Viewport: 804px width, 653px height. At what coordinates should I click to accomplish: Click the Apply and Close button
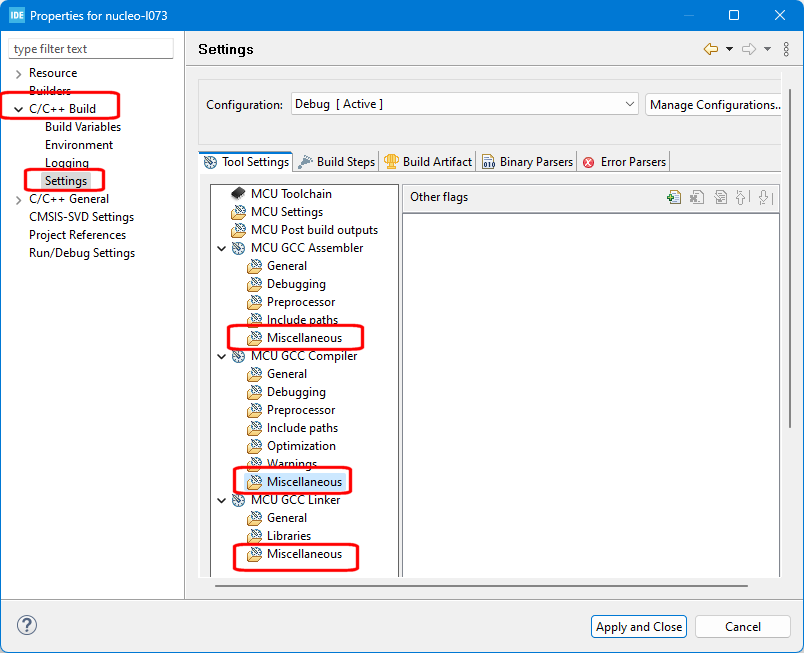[639, 627]
